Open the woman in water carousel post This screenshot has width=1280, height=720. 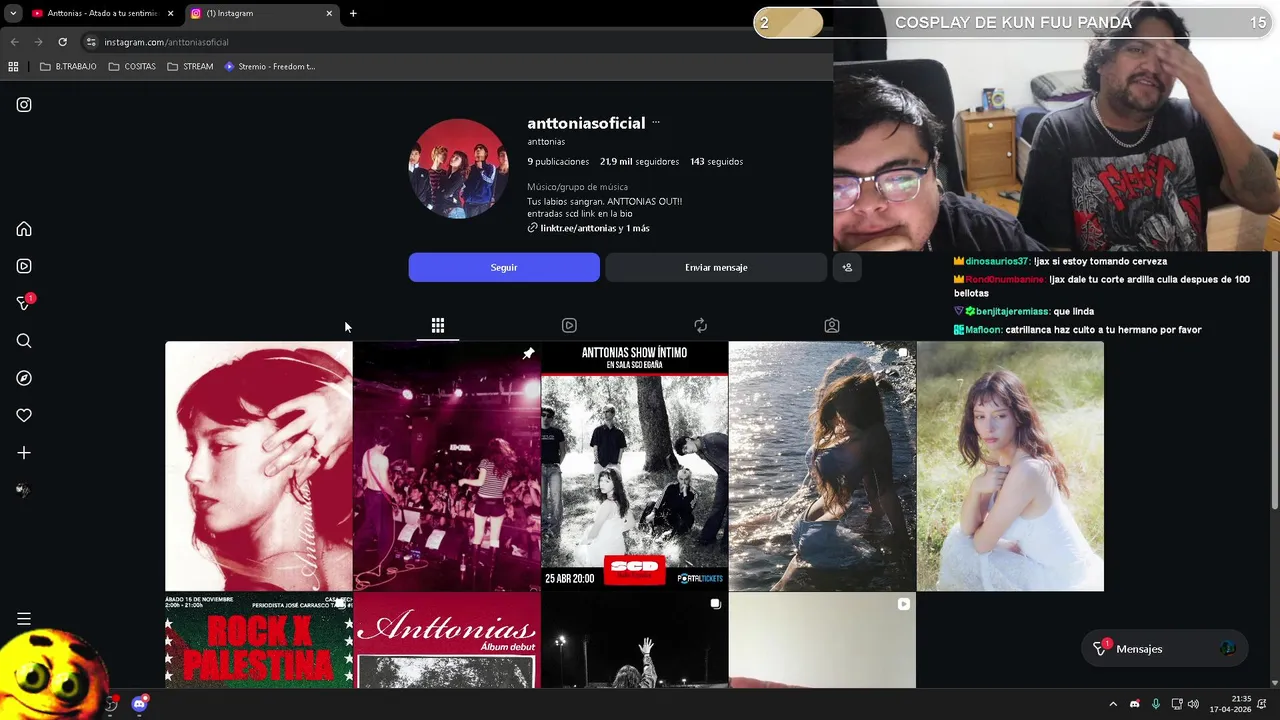point(823,466)
